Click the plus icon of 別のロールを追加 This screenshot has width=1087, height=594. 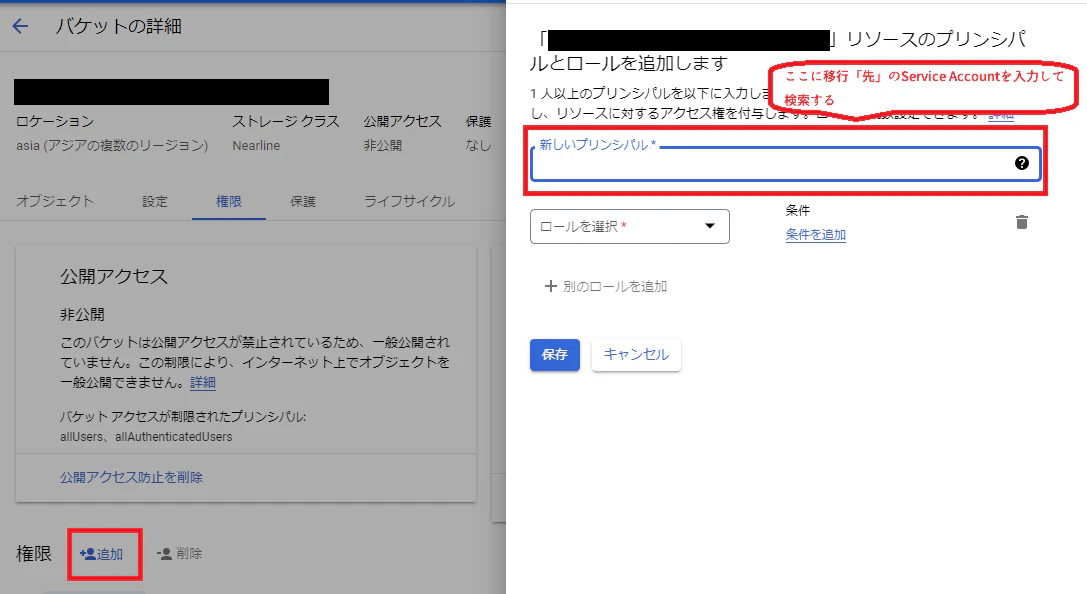[550, 286]
